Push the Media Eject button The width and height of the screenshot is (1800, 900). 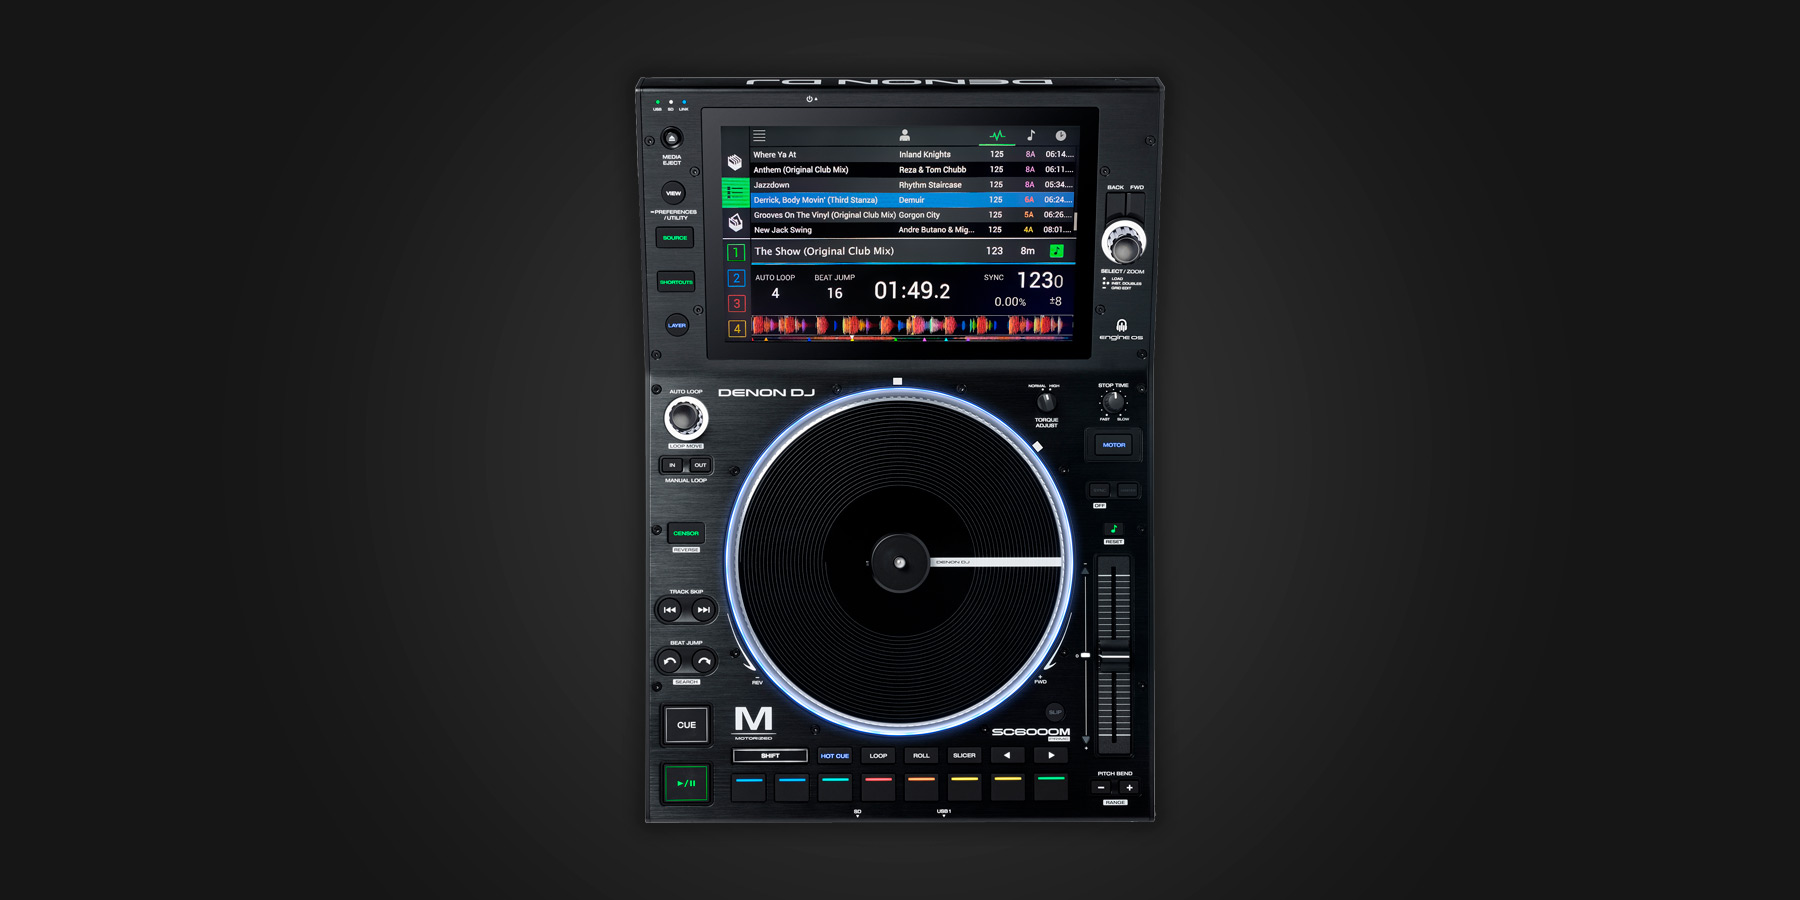672,138
